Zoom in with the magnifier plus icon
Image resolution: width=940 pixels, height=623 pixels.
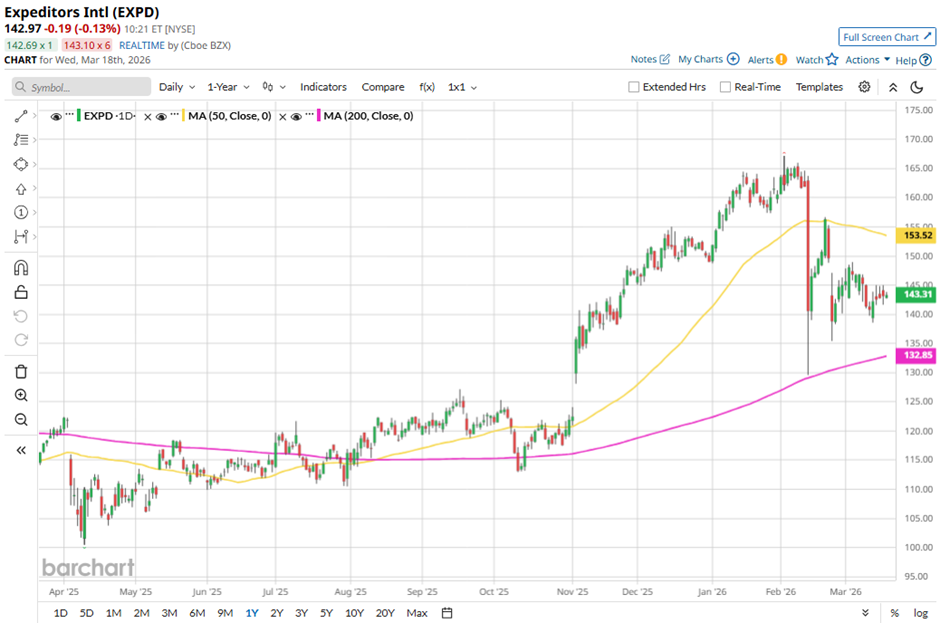21,396
